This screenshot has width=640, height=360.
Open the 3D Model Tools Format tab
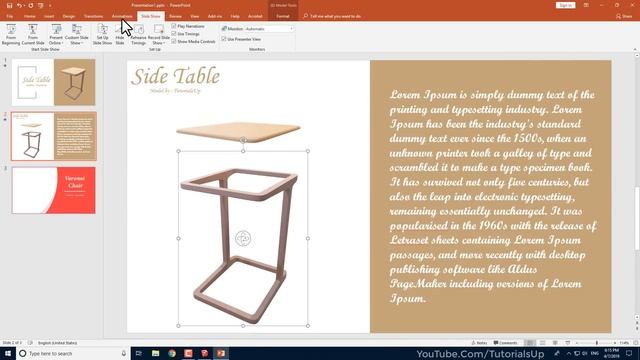(283, 16)
